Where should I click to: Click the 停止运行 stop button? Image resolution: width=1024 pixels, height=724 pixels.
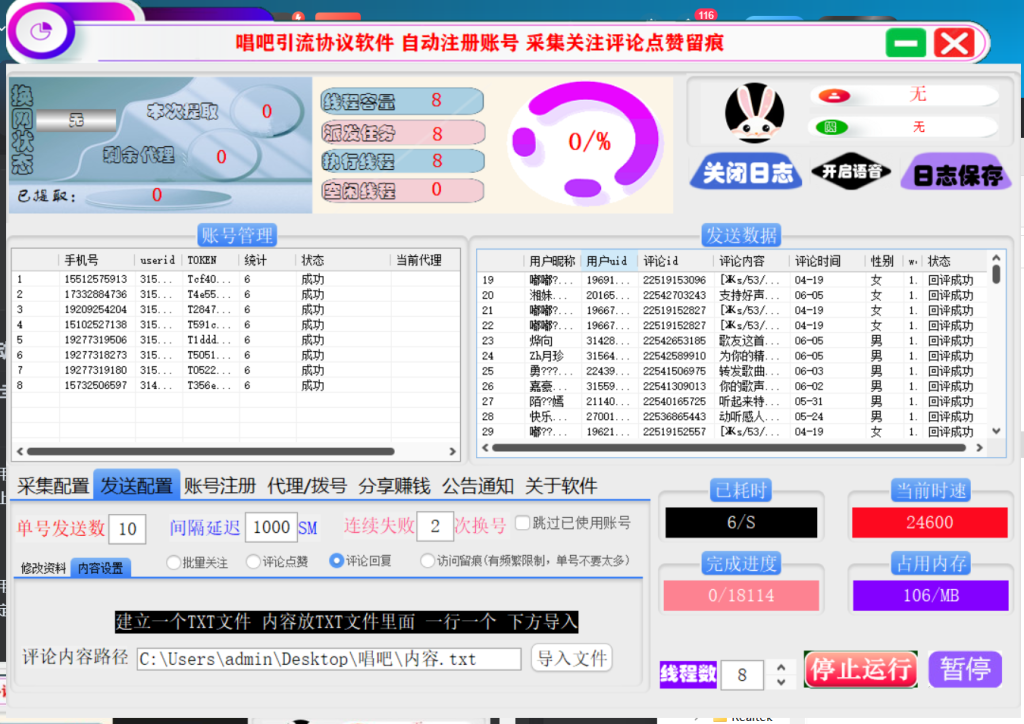point(860,670)
